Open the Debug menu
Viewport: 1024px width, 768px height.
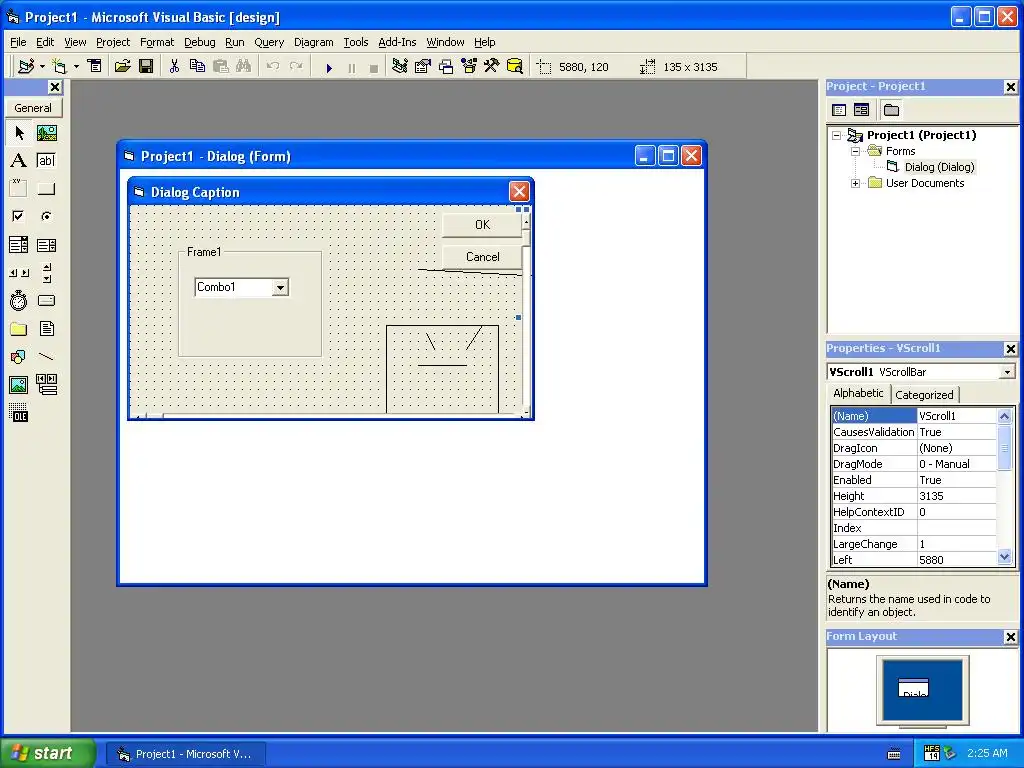pyautogui.click(x=199, y=42)
